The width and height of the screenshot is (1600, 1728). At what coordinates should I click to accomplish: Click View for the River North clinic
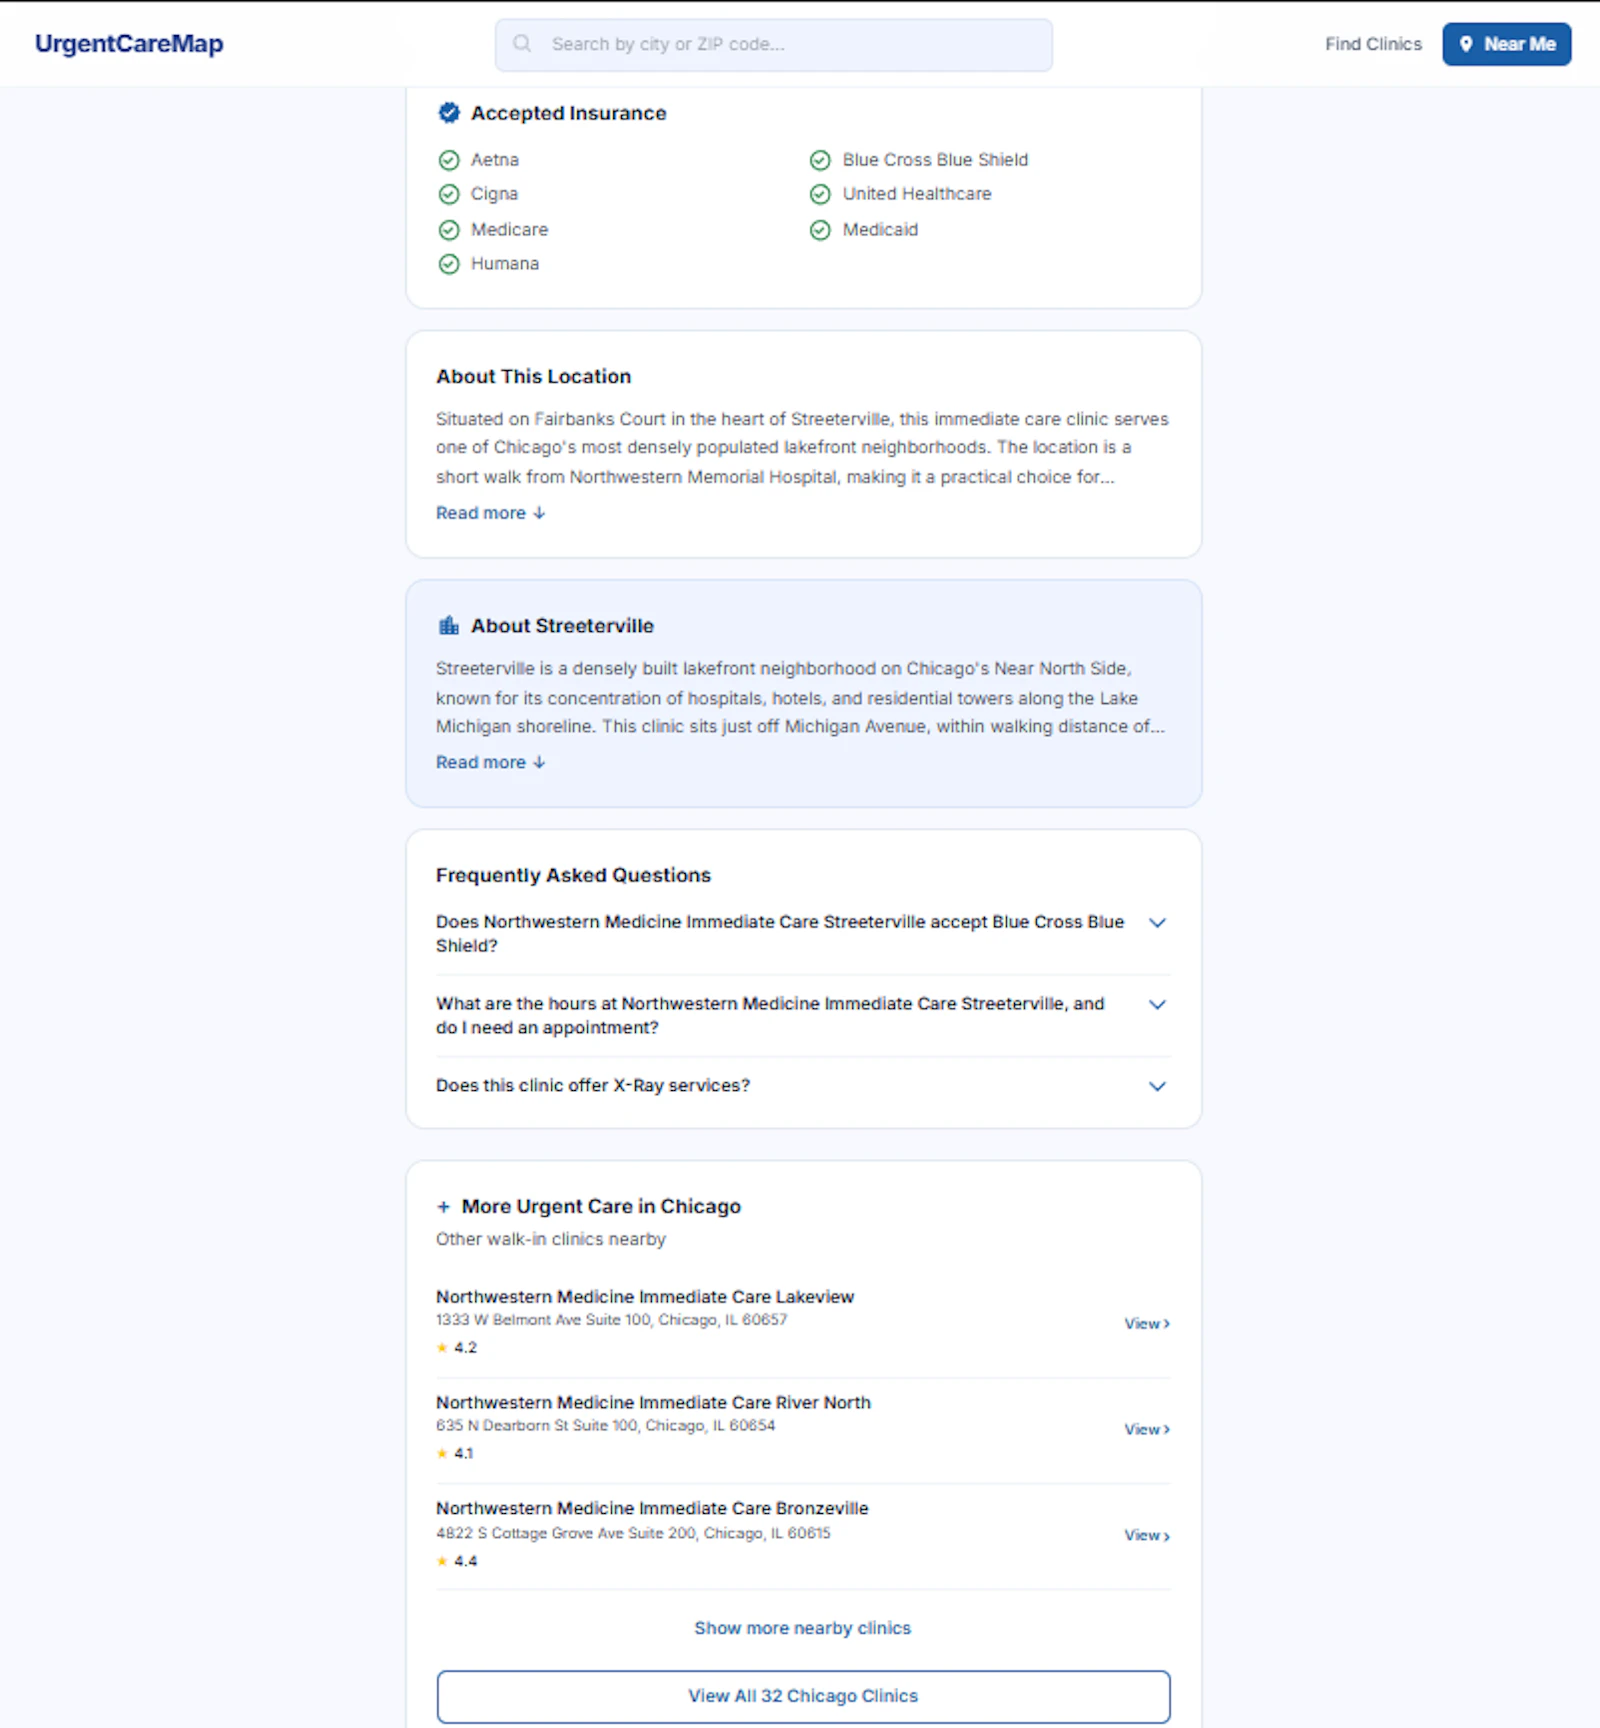[1147, 1430]
